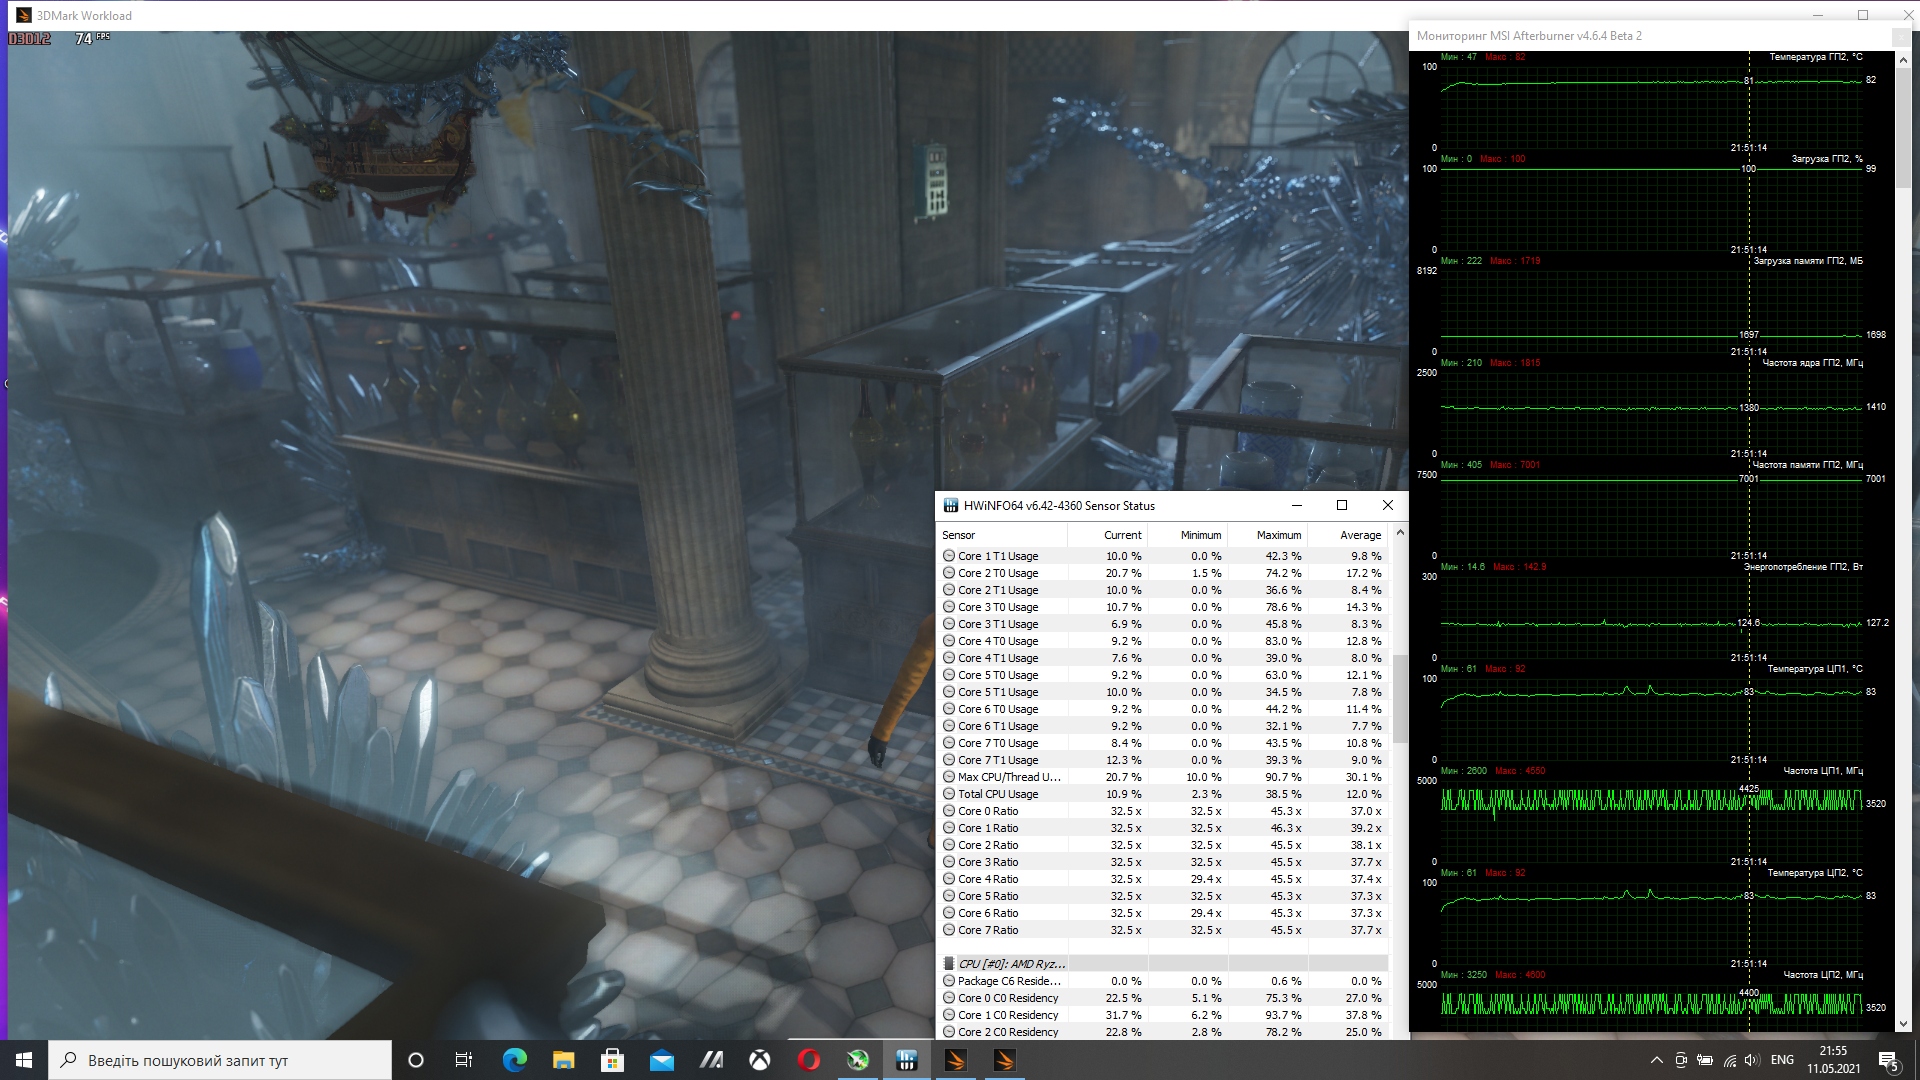Open the volume control in system tray
Viewport: 1920px width, 1080px height.
pyautogui.click(x=1751, y=1060)
